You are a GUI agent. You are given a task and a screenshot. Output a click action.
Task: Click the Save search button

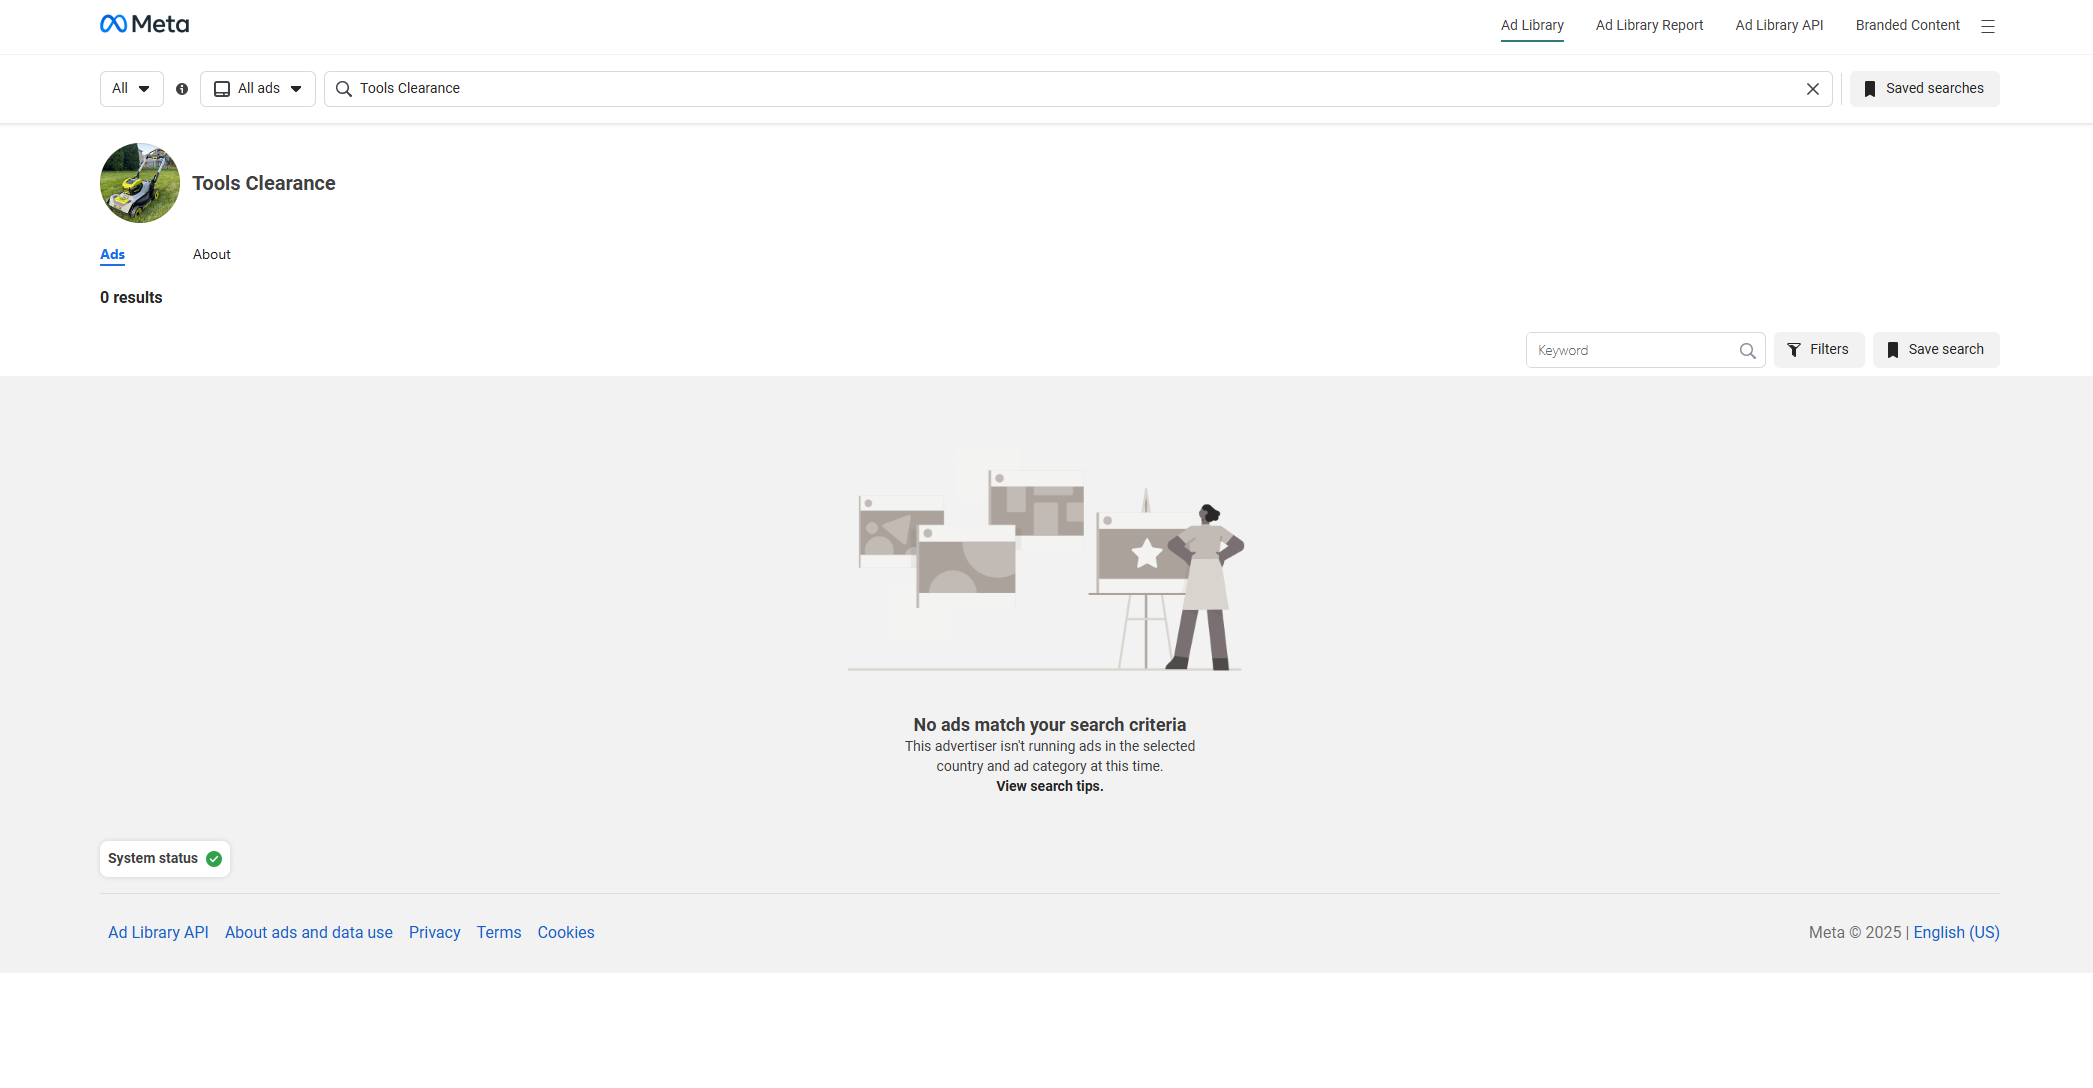1936,350
